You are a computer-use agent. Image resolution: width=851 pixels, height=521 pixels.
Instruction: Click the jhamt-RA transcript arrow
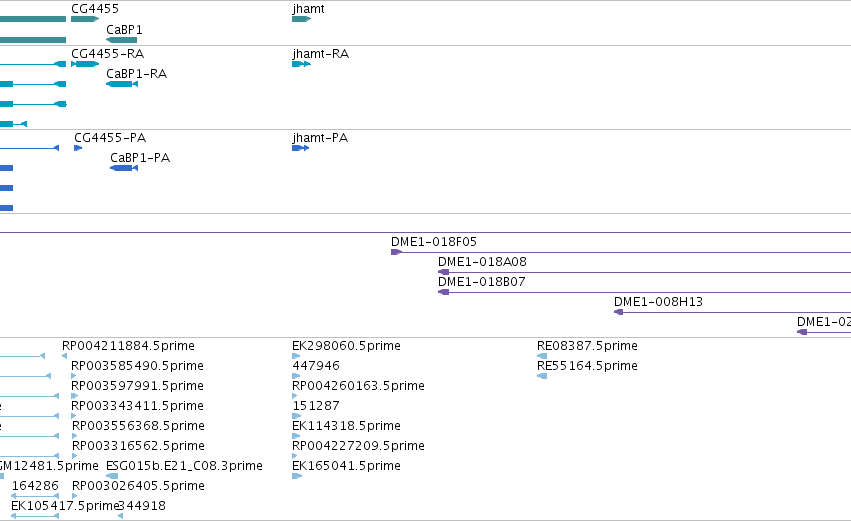(301, 64)
